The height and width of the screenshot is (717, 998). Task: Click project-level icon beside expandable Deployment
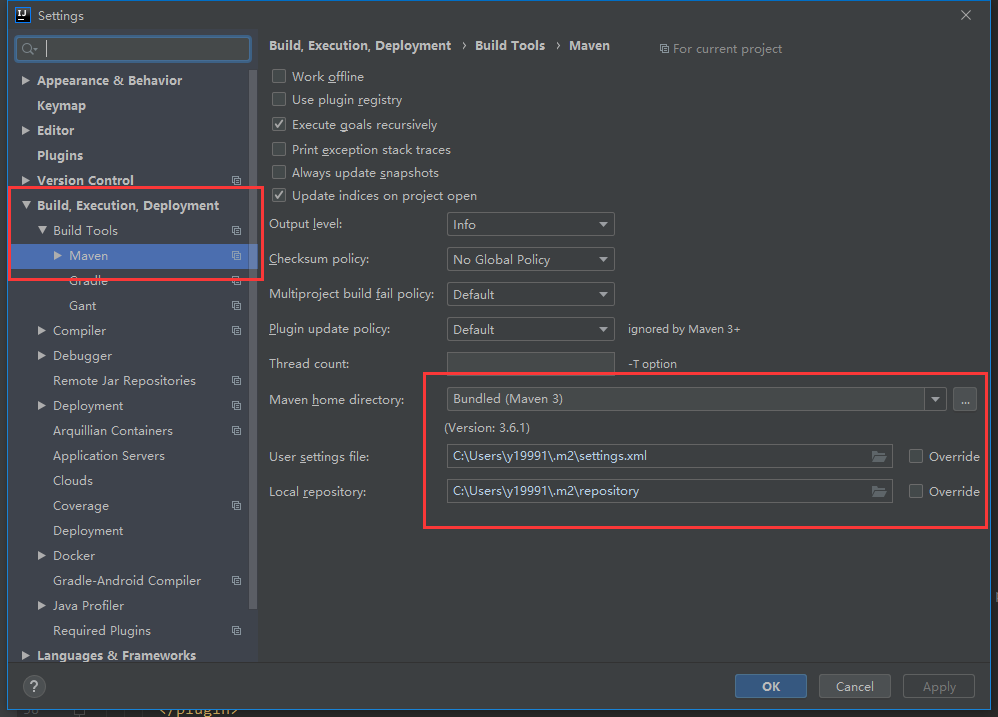point(237,406)
